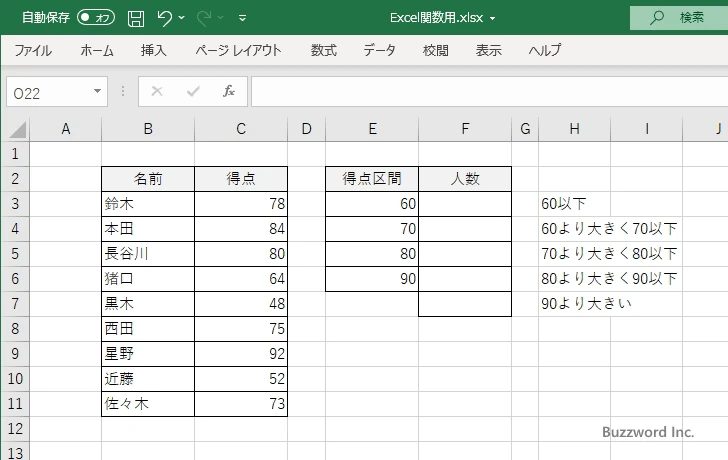Open the ヘルプ tab
728x460 pixels.
pyautogui.click(x=545, y=50)
